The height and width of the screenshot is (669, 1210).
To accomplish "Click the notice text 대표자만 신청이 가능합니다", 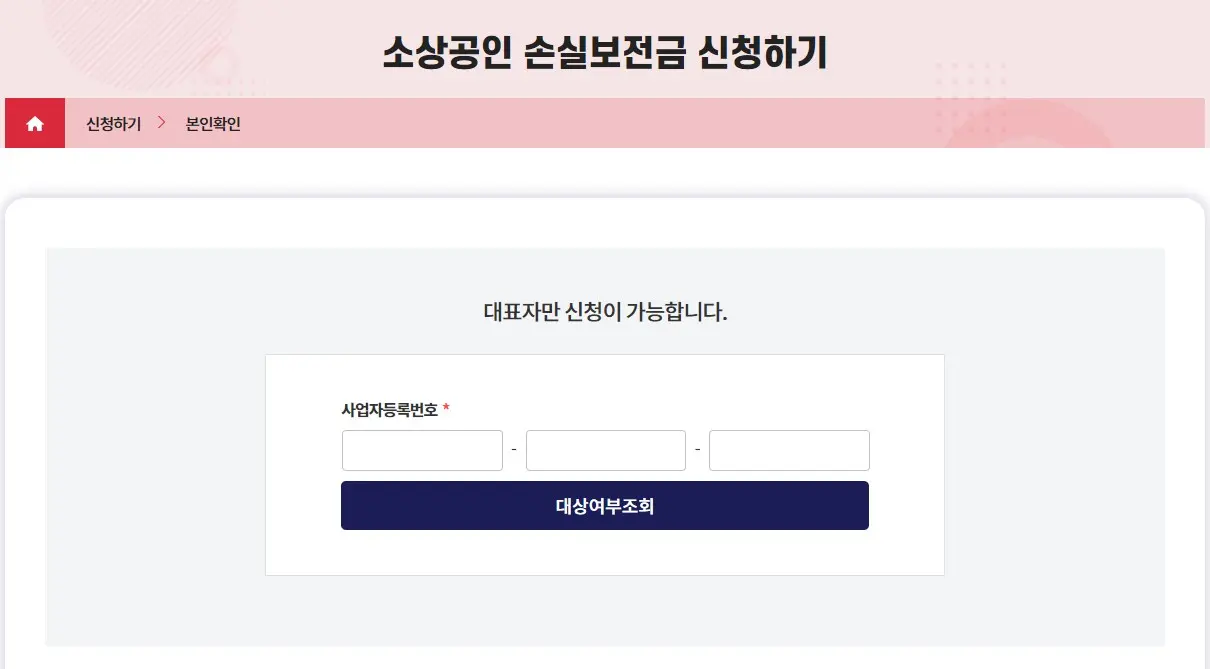I will pos(605,311).
